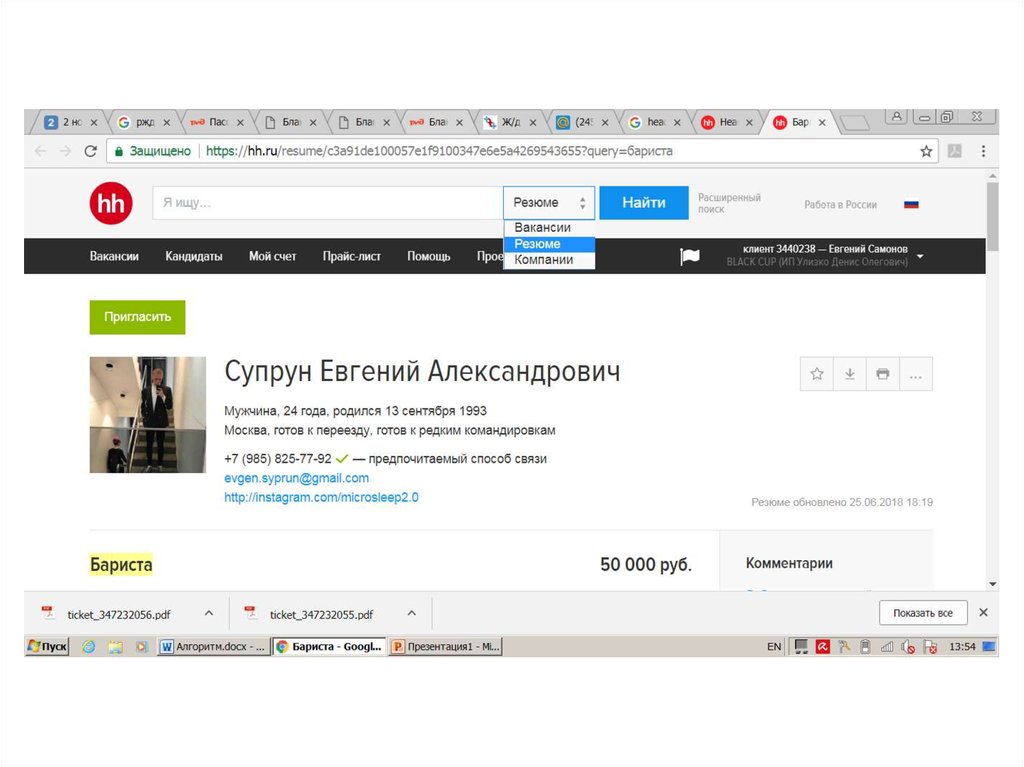Screen dimensions: 1024x767
Task: Star this resume as favorite
Action: click(x=817, y=374)
